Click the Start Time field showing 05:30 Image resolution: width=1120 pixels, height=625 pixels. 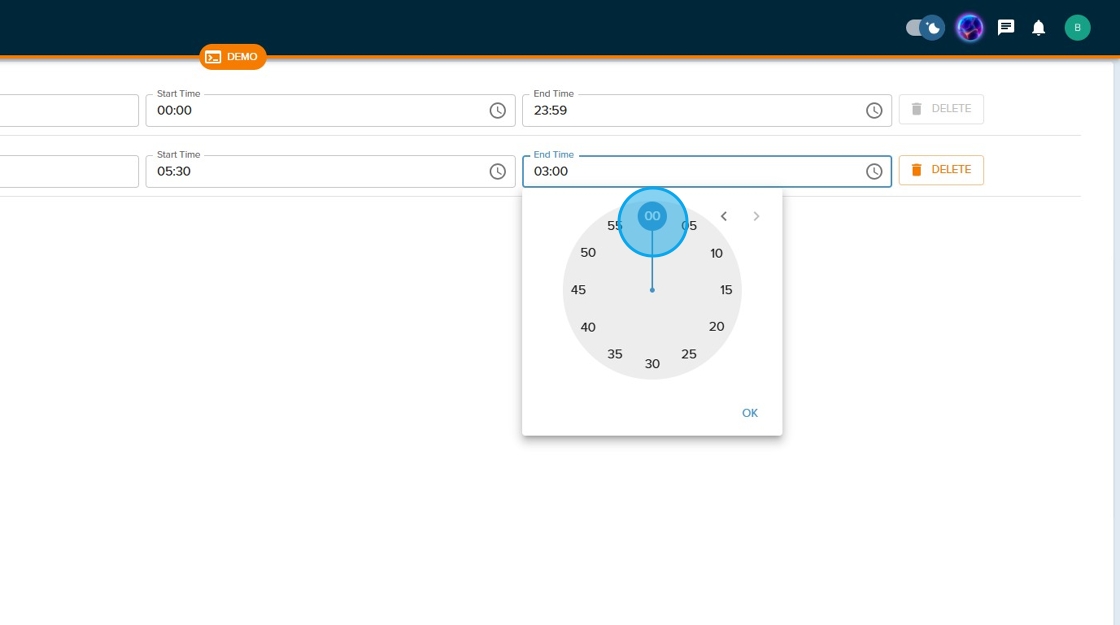point(315,172)
